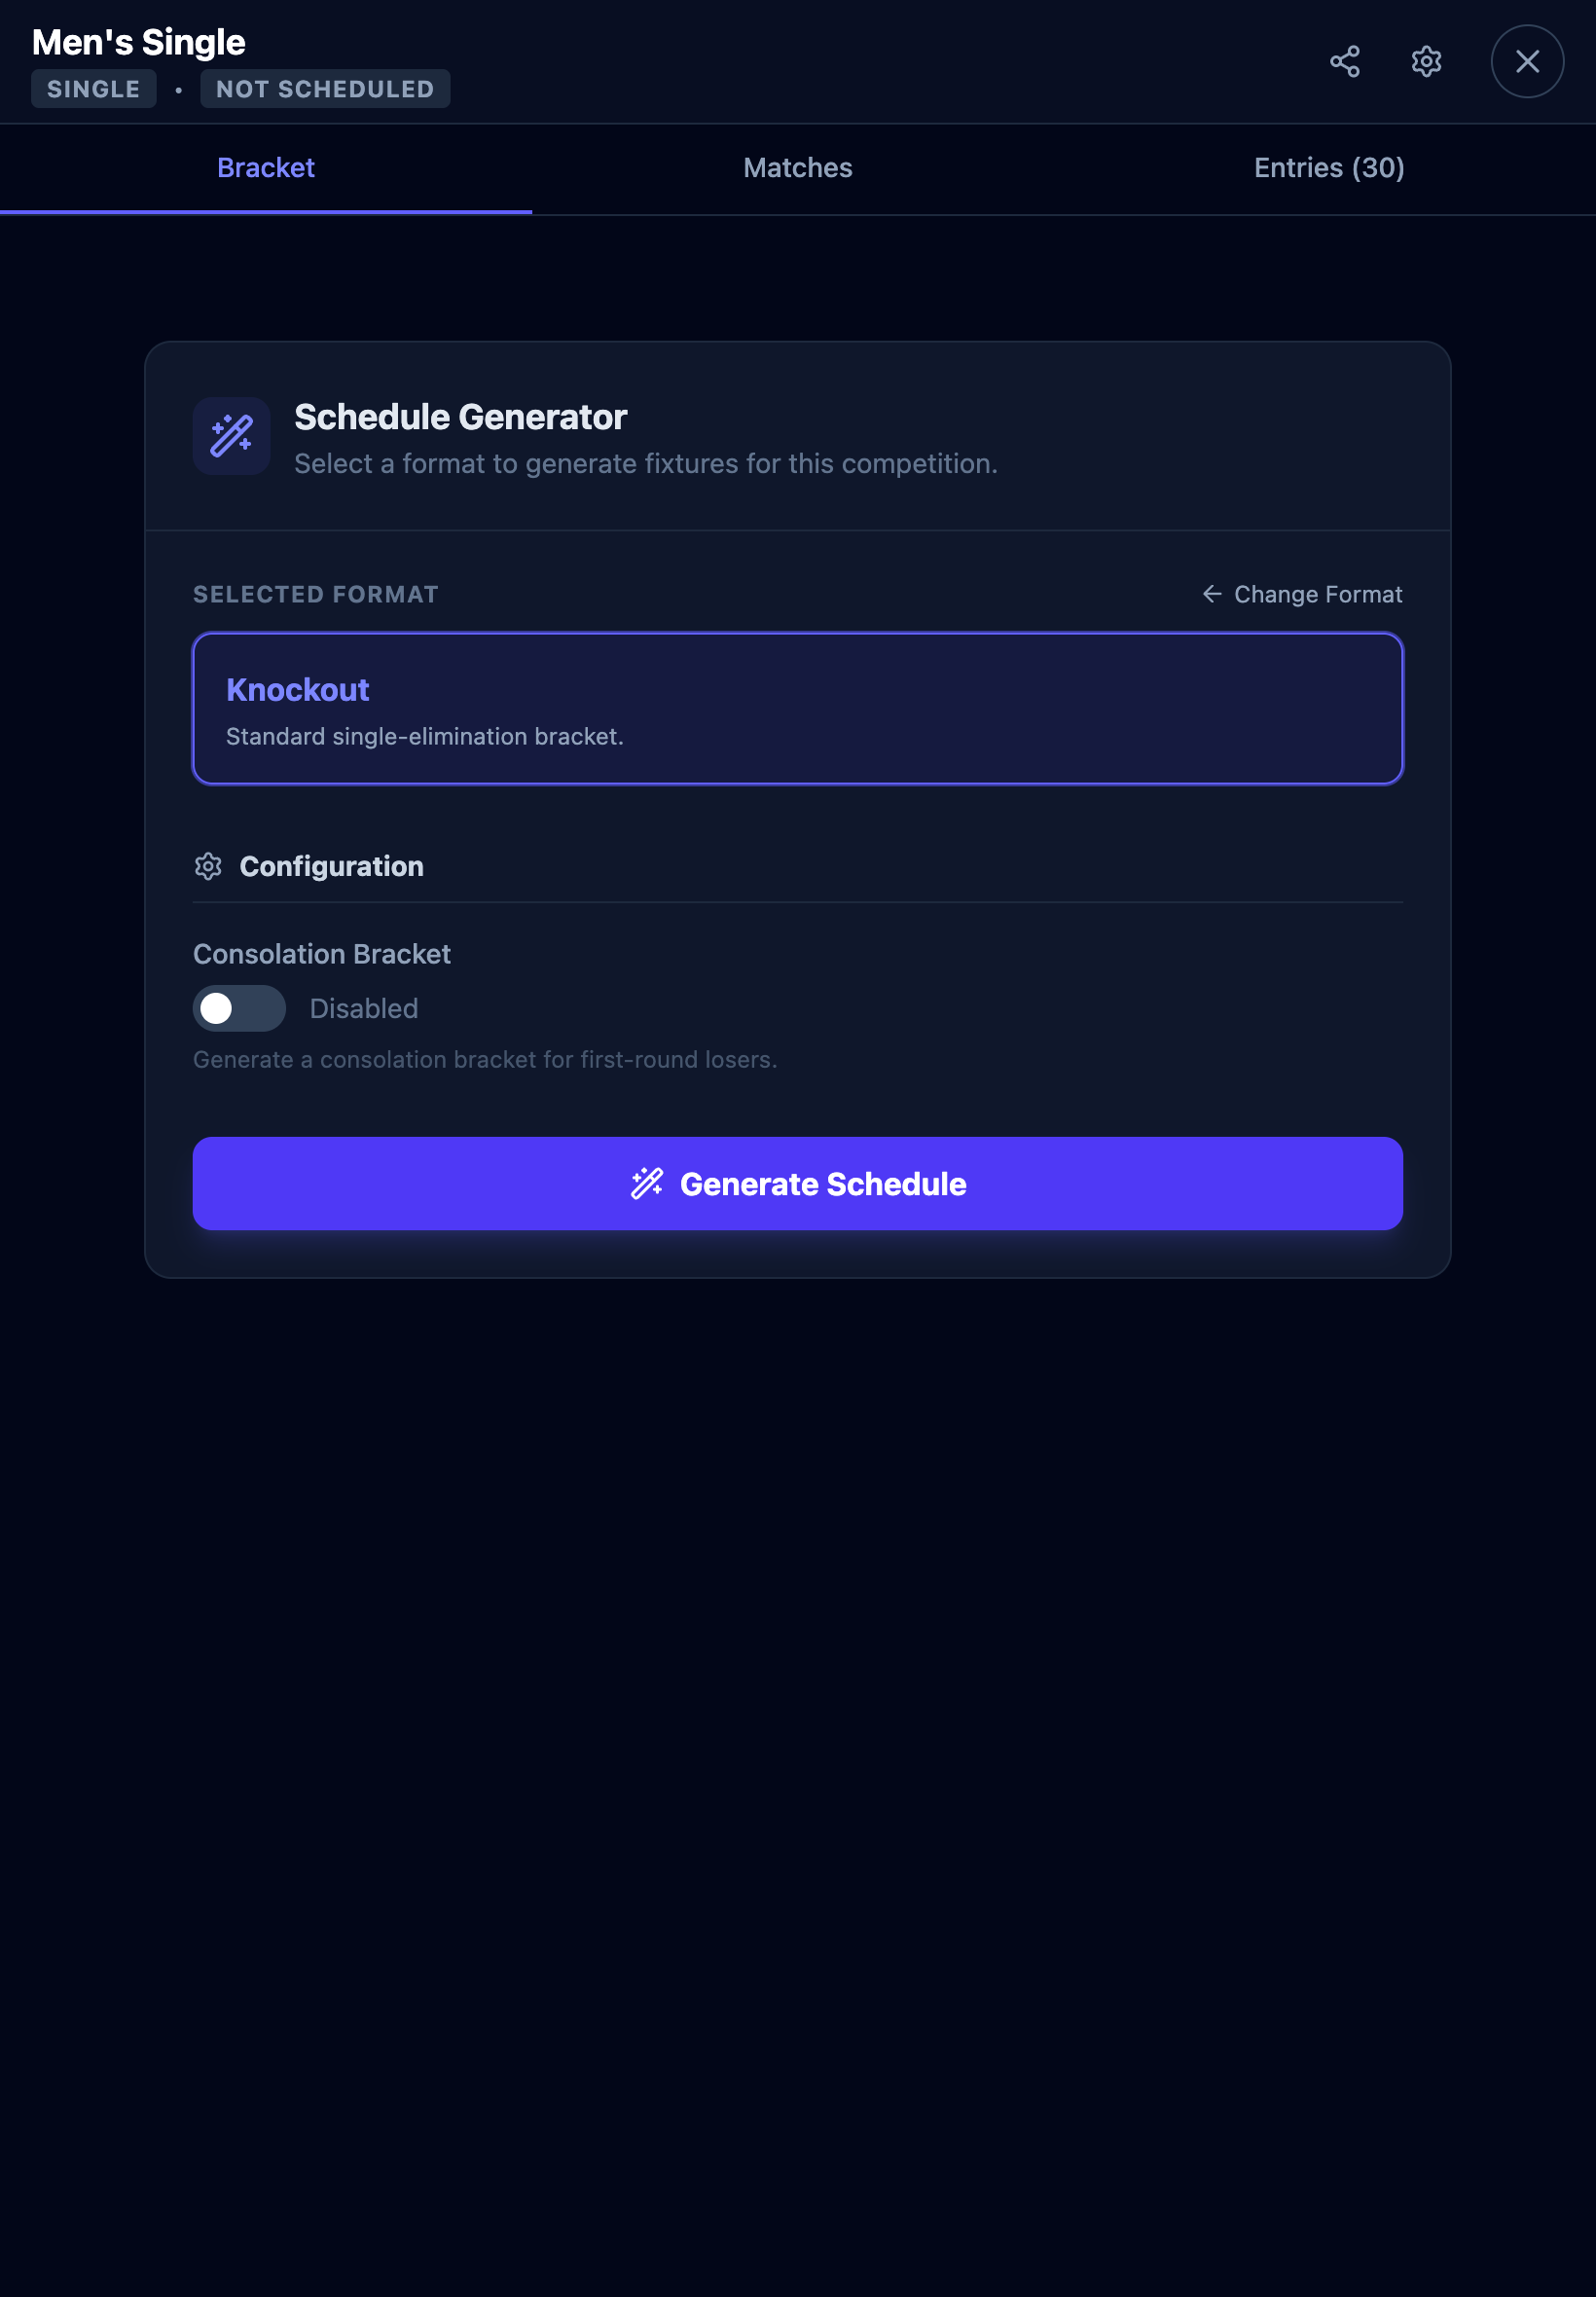The image size is (1596, 2297).
Task: Close the Men's Single panel
Action: (1526, 62)
